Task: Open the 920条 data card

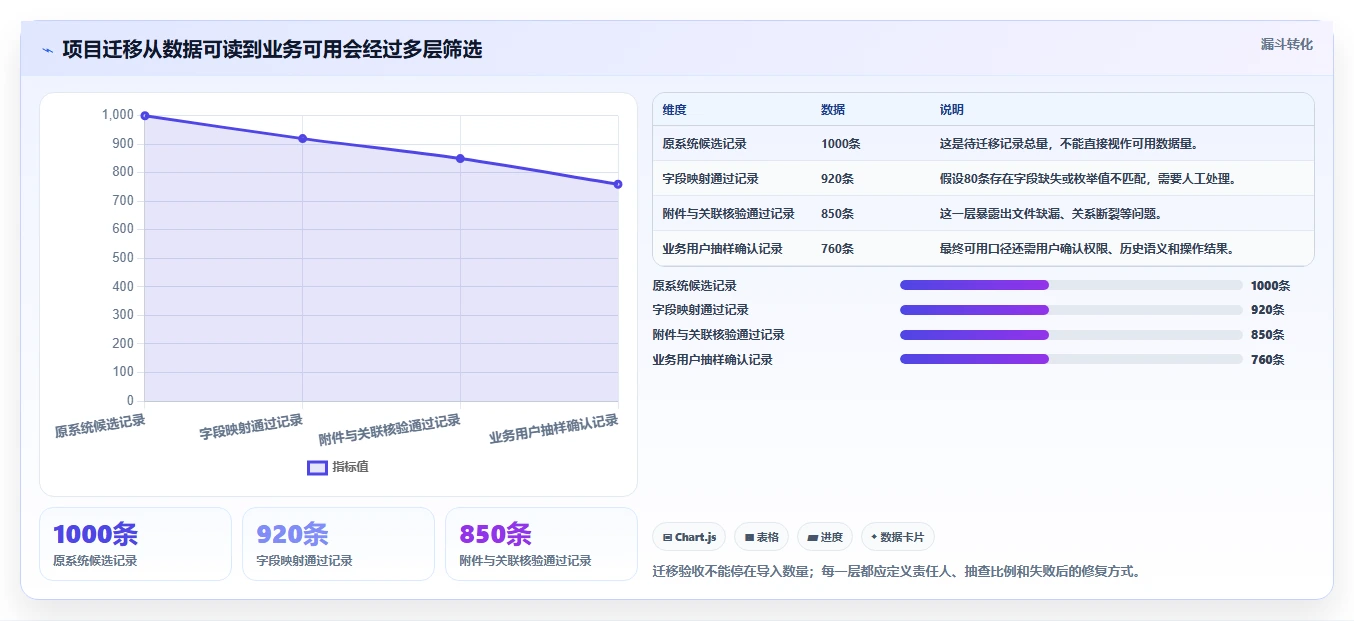Action: point(338,544)
